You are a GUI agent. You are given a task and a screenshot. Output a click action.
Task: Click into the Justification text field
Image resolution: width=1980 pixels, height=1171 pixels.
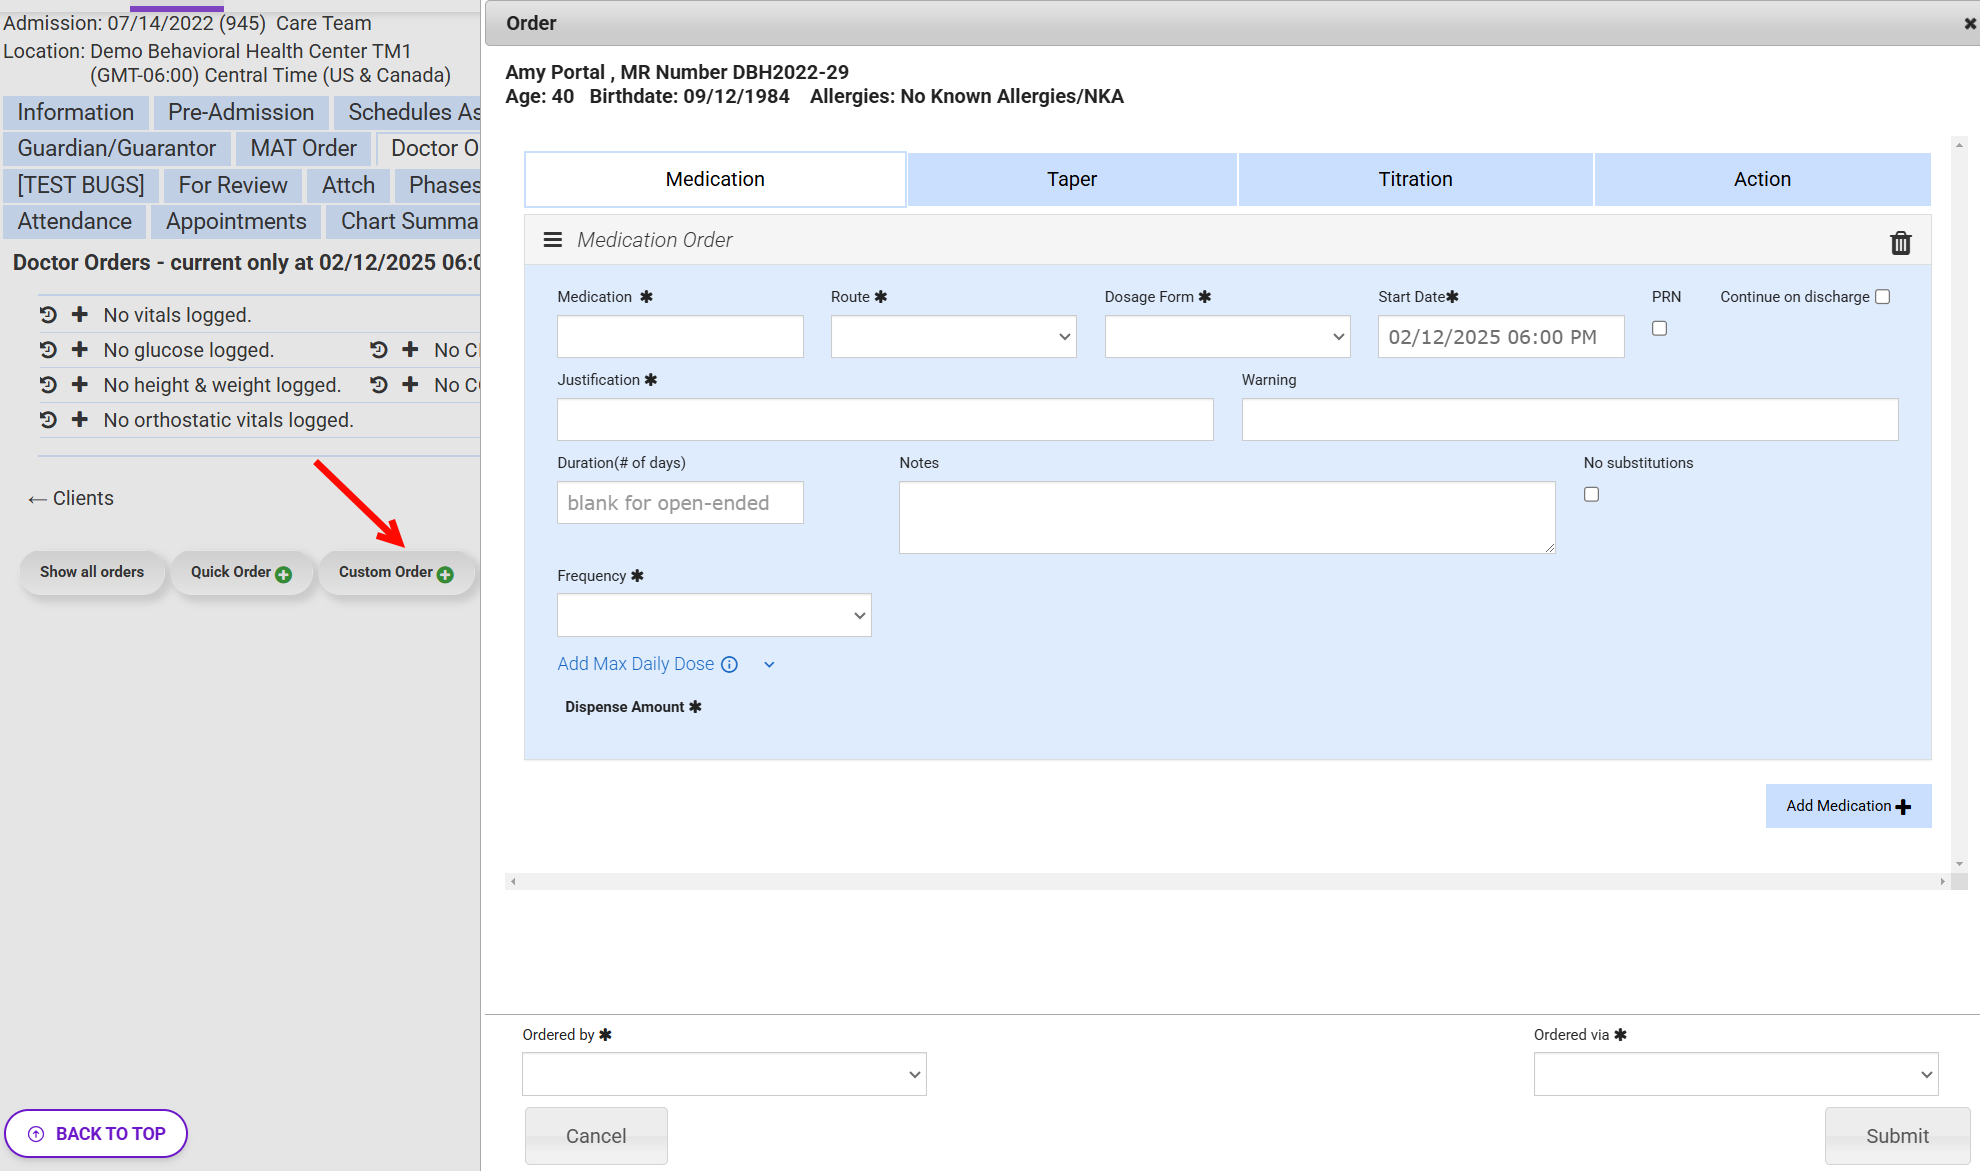(885, 420)
